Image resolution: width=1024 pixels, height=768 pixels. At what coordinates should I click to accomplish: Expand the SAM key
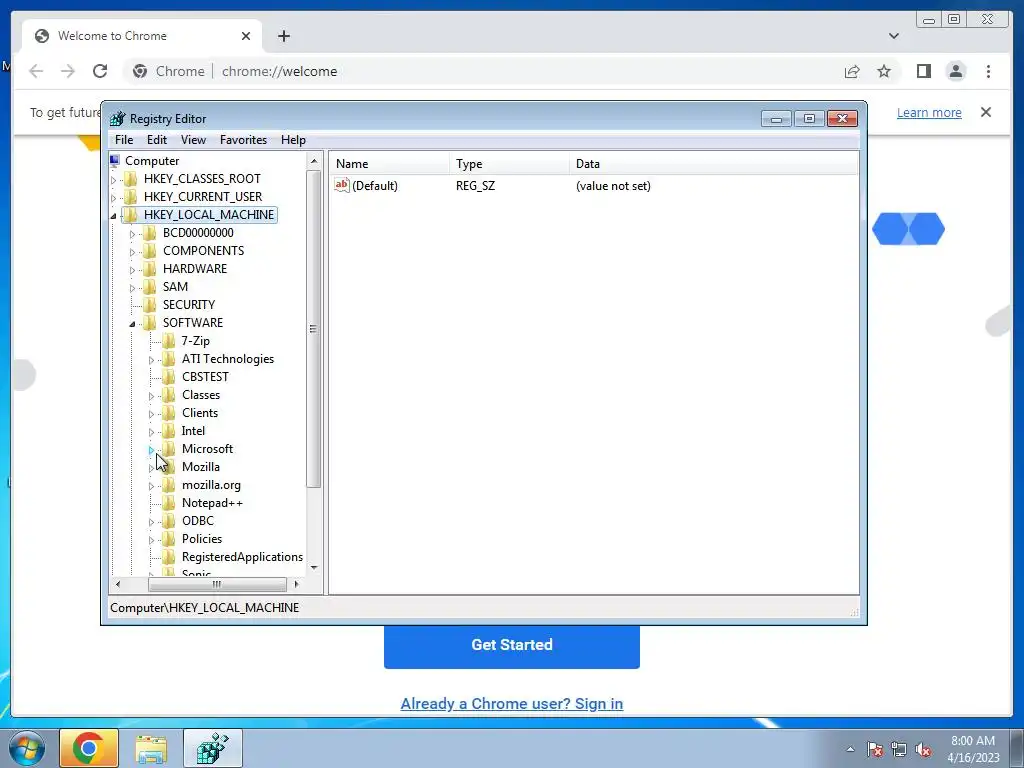coord(133,287)
